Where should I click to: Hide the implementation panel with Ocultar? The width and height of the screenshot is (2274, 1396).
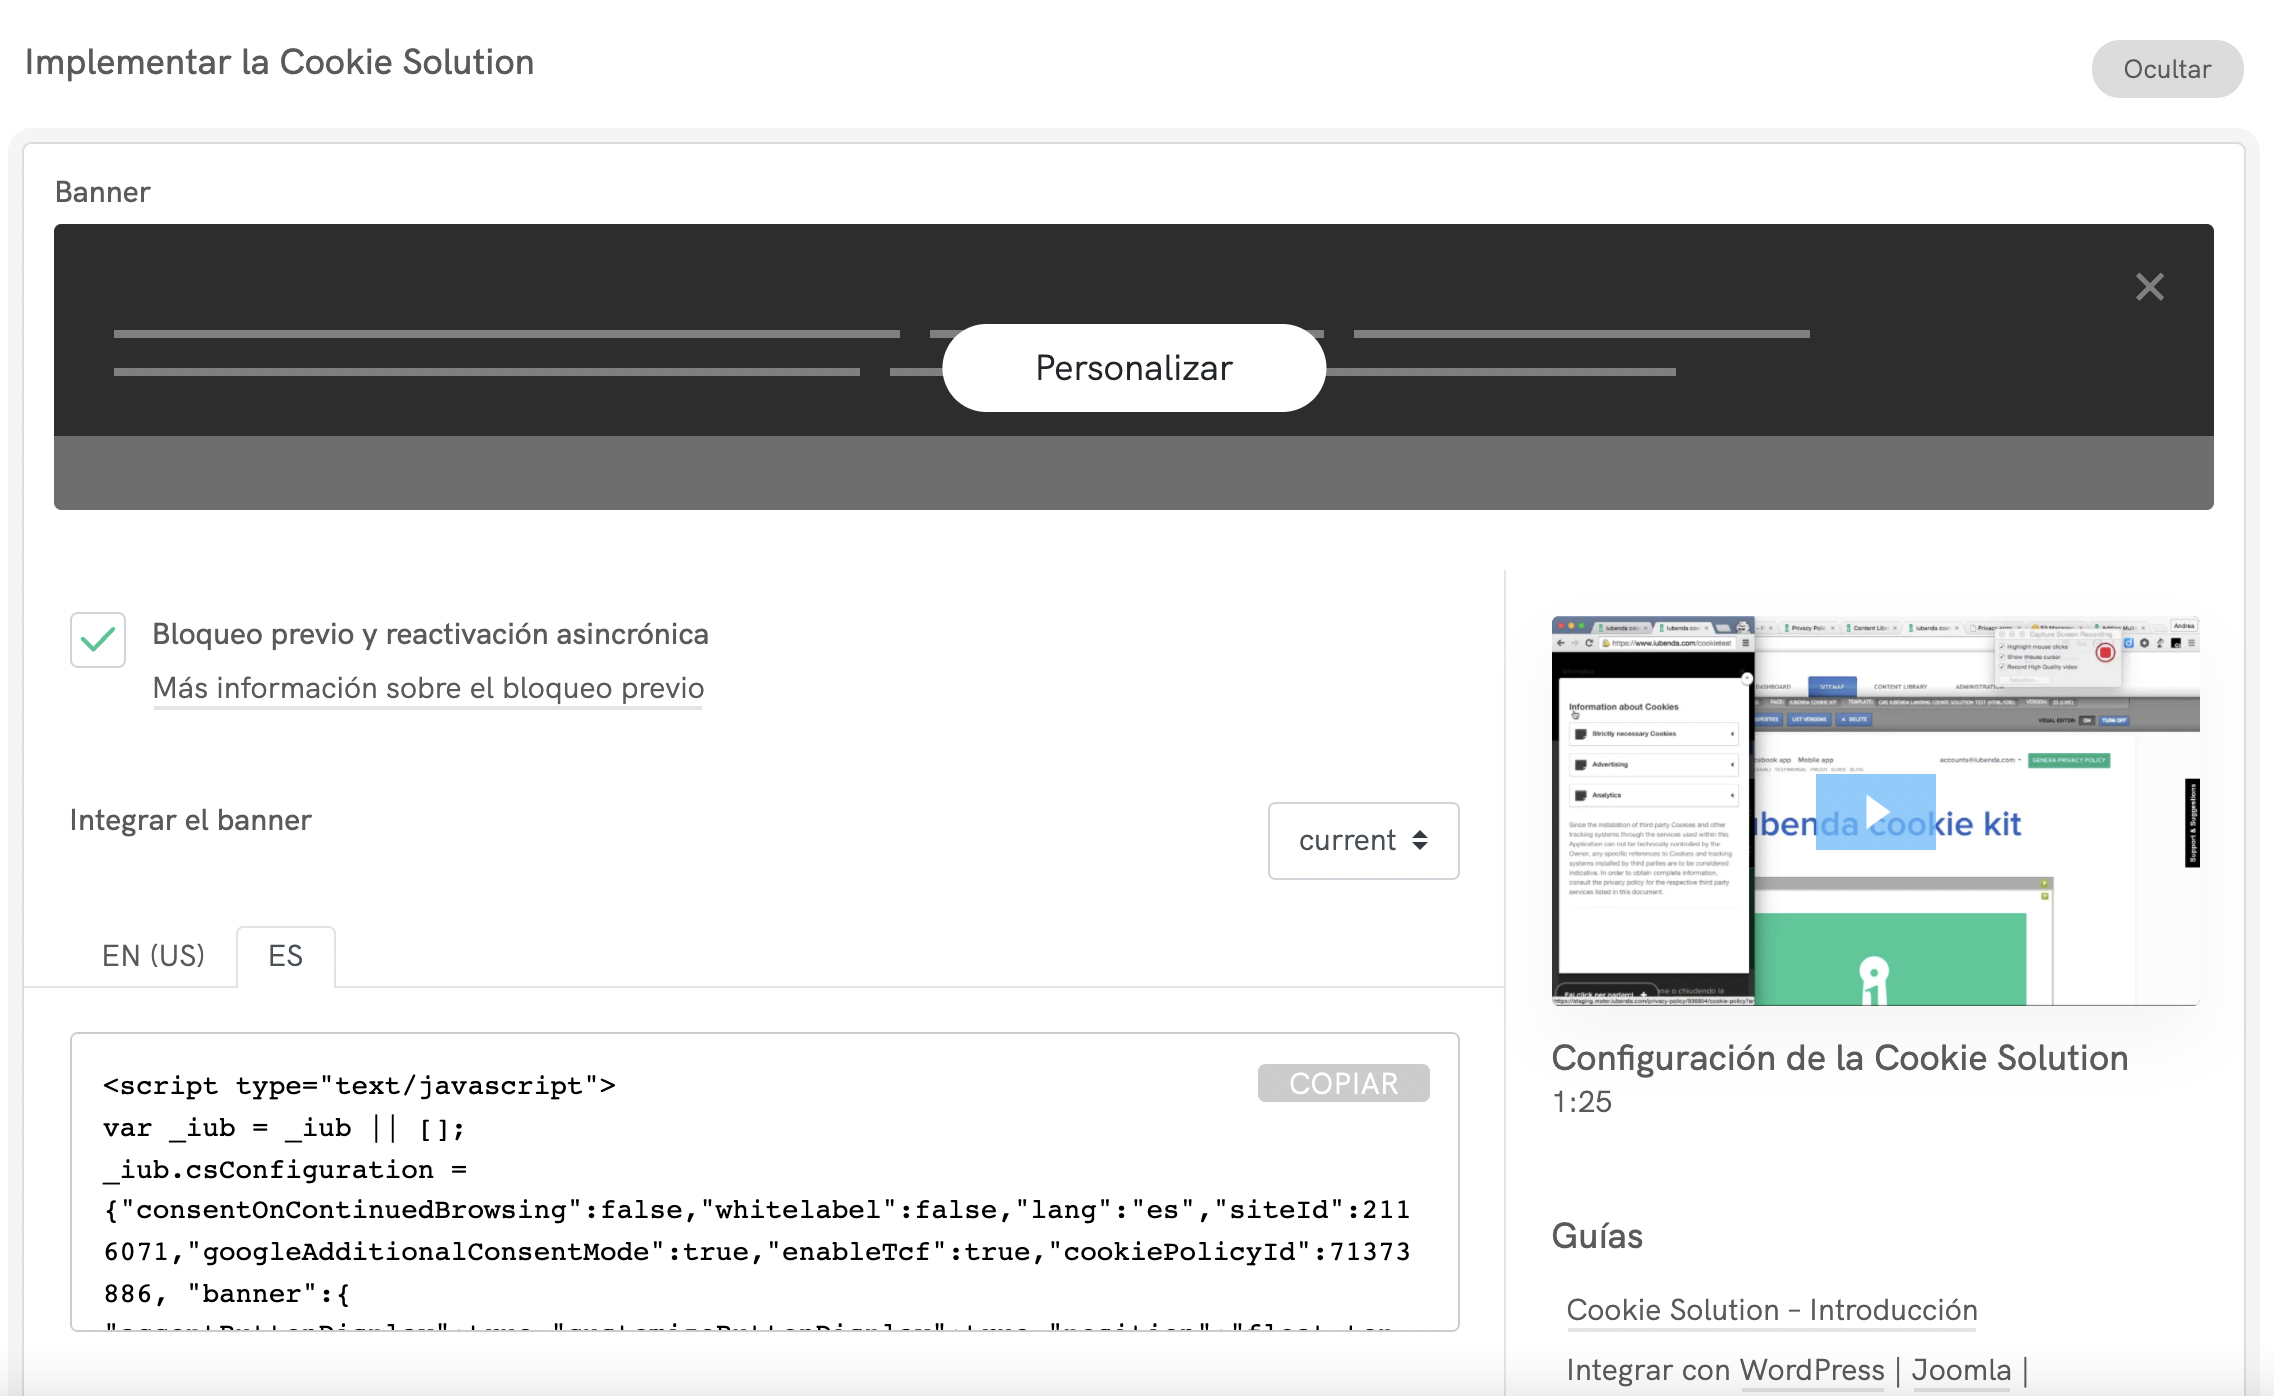2166,69
